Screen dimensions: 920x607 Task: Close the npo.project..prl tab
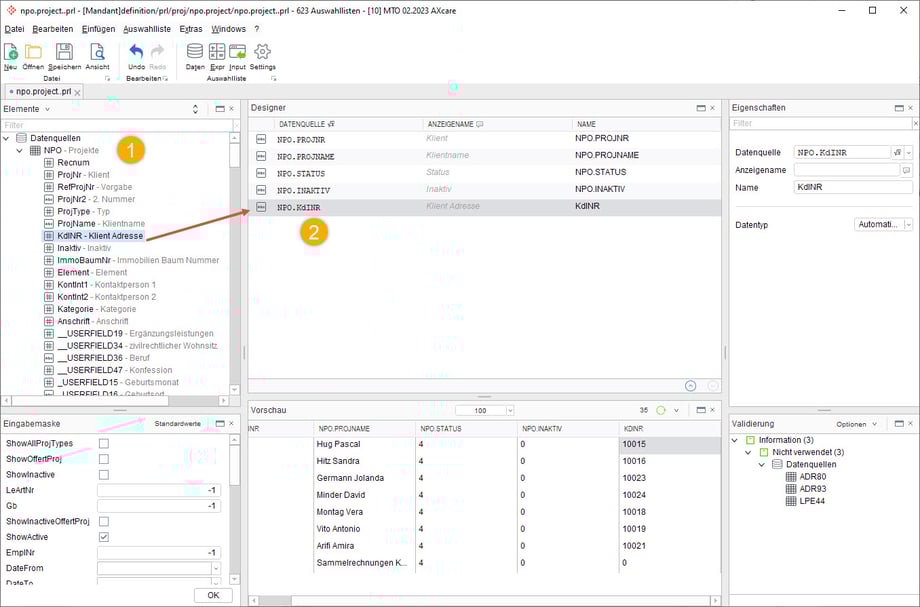click(x=77, y=93)
